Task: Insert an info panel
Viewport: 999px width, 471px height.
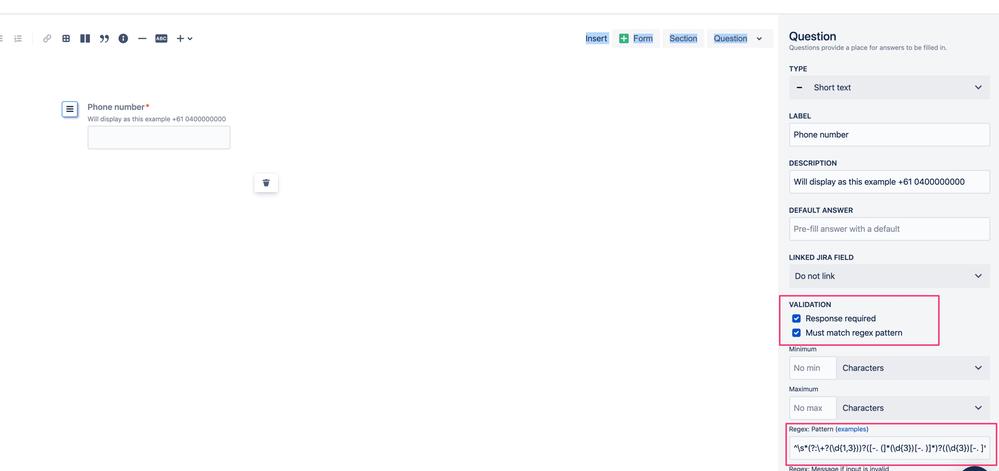Action: pyautogui.click(x=123, y=38)
